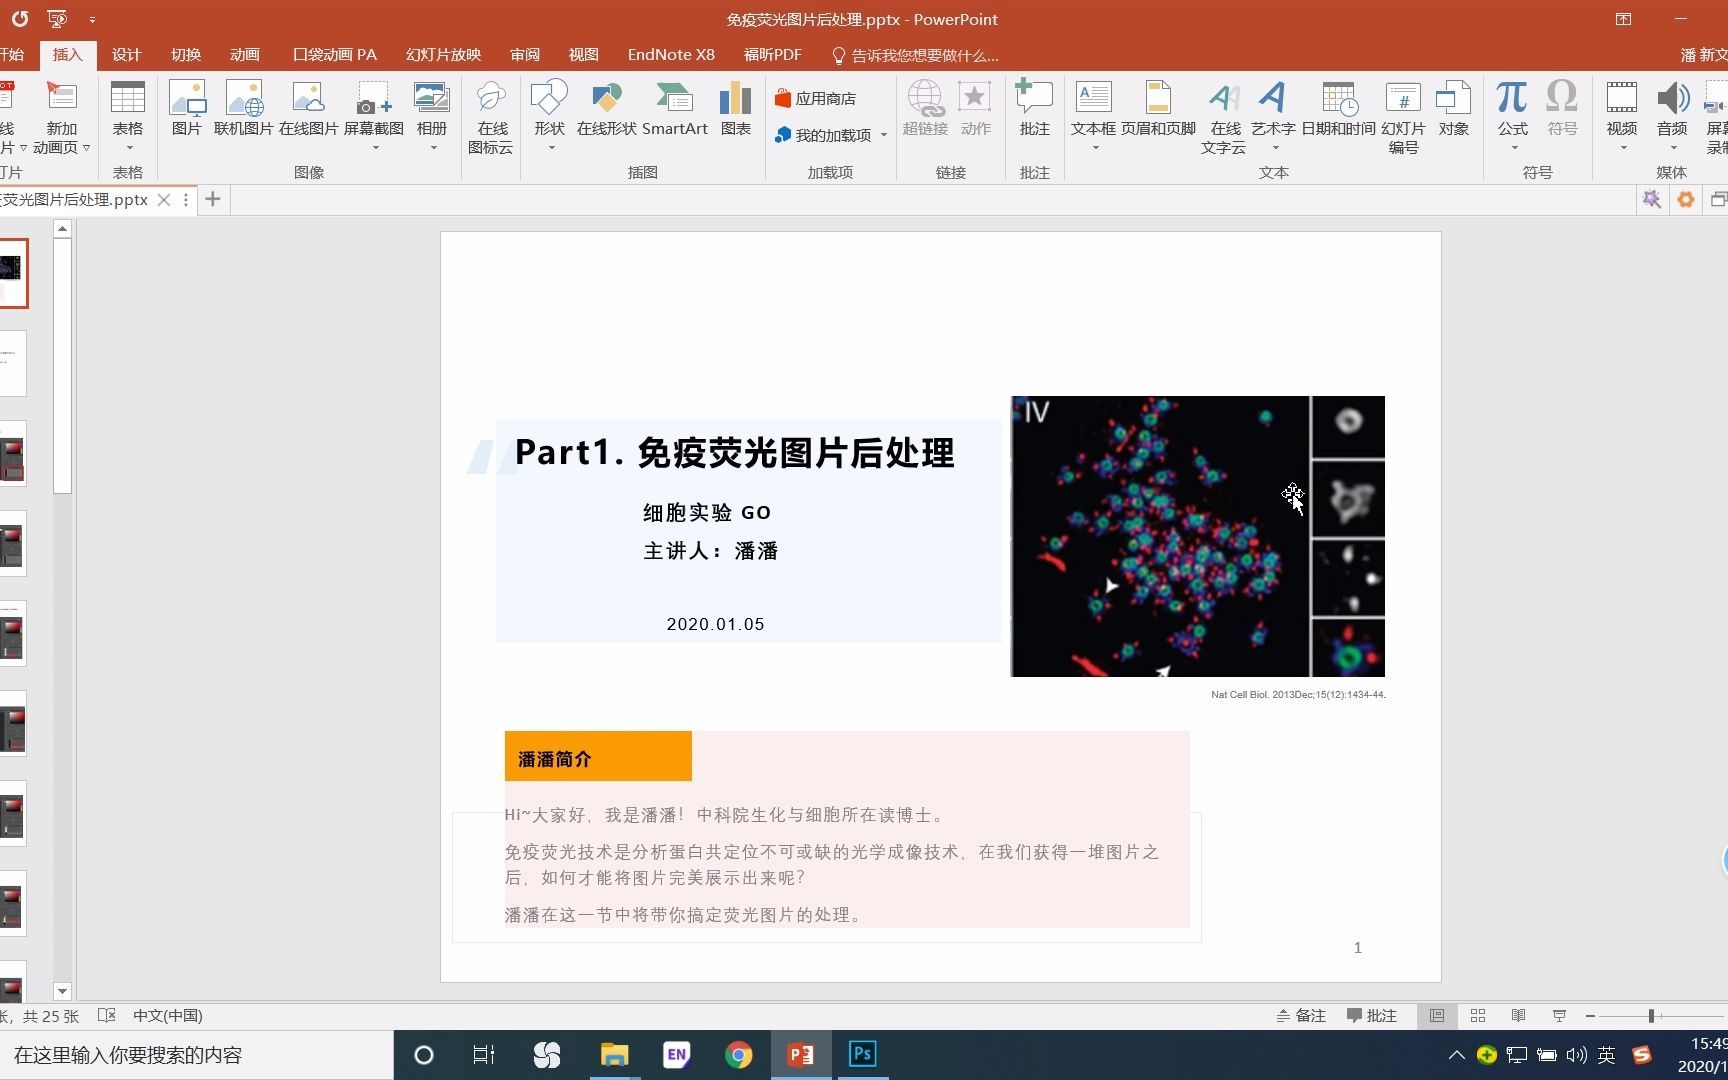1728x1080 pixels.
Task: Open Photoshop from the taskbar
Action: (x=863, y=1055)
